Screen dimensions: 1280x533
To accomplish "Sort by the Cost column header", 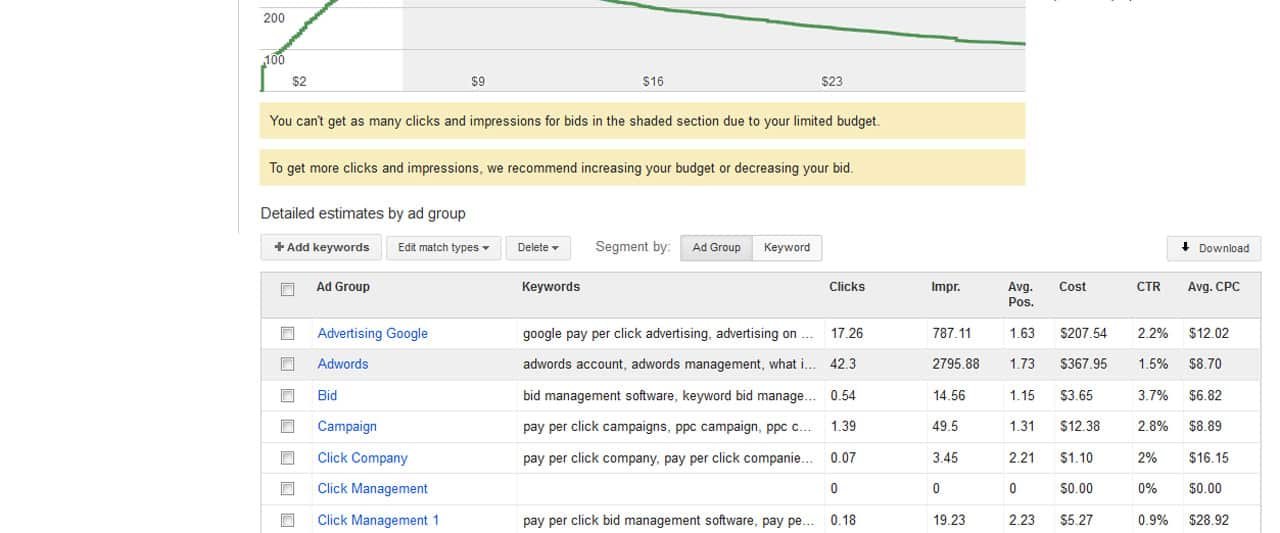I will coord(1072,287).
